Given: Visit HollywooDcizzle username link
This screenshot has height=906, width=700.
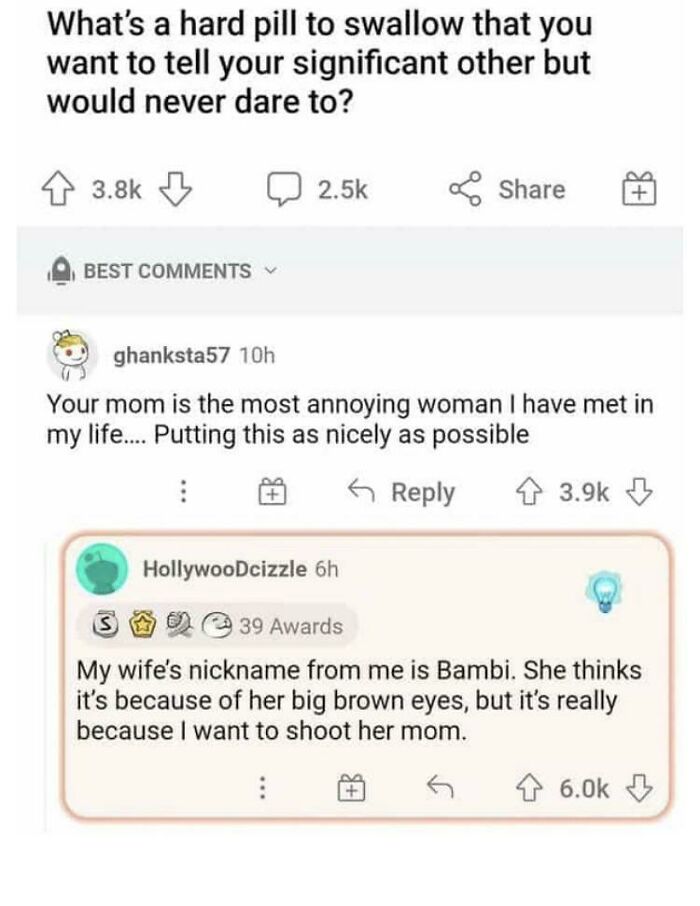Looking at the screenshot, I should 225,569.
